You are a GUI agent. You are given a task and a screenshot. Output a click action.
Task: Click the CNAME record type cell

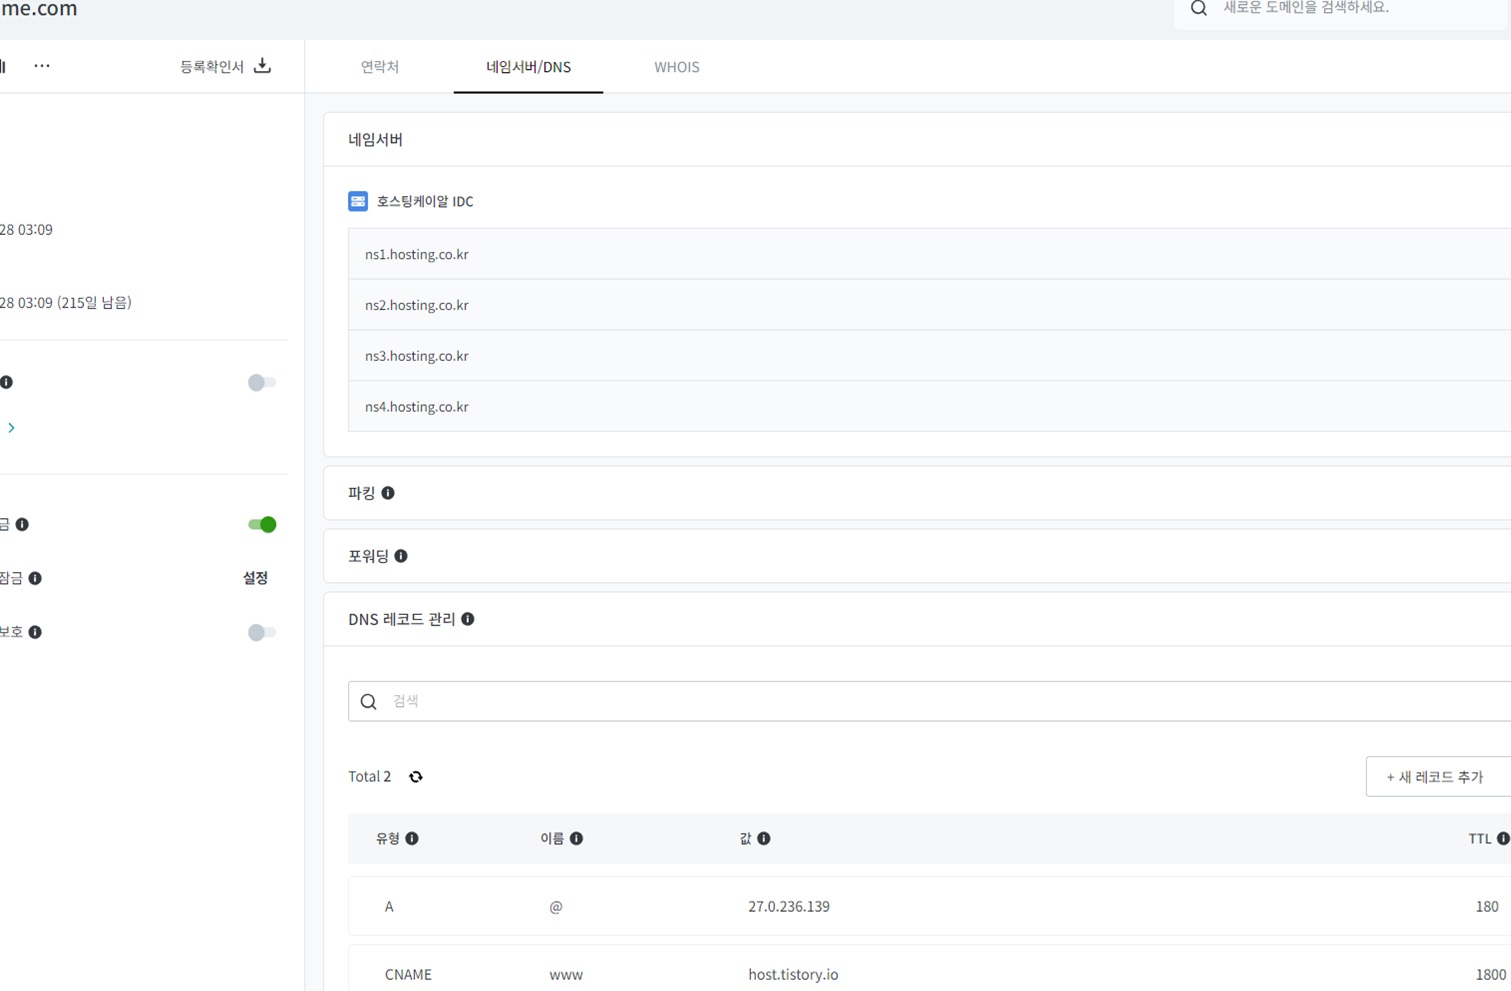click(x=408, y=975)
